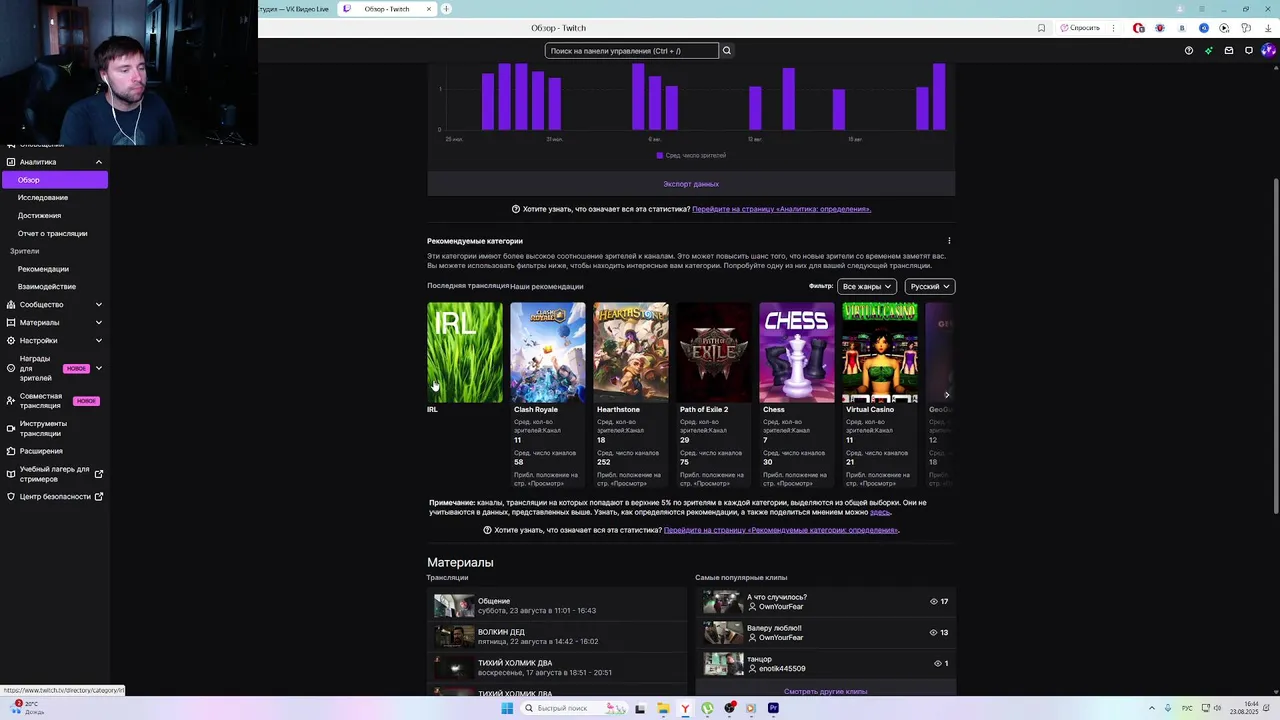Screen dimensions: 1280x720
Task: Expand the Награды для зрителей chevron
Action: click(98, 368)
